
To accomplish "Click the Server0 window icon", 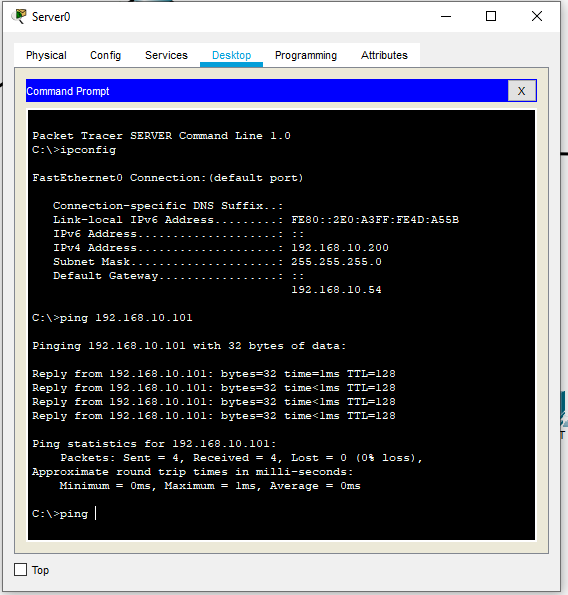I will click(x=19, y=16).
